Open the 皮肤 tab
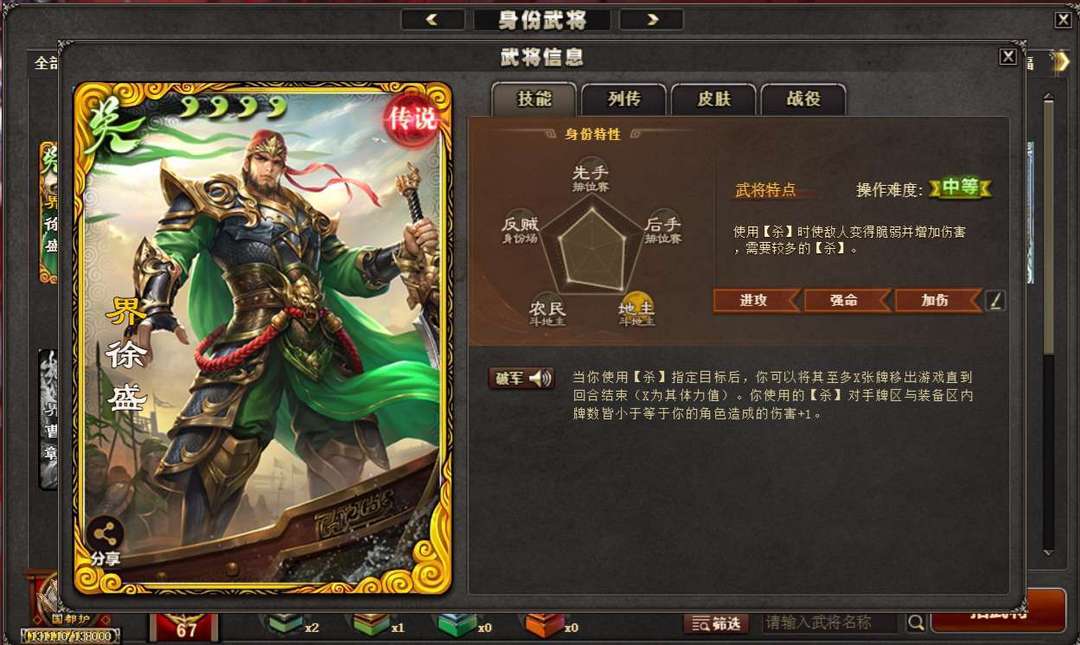Screen dimensions: 1080x645 [714, 99]
